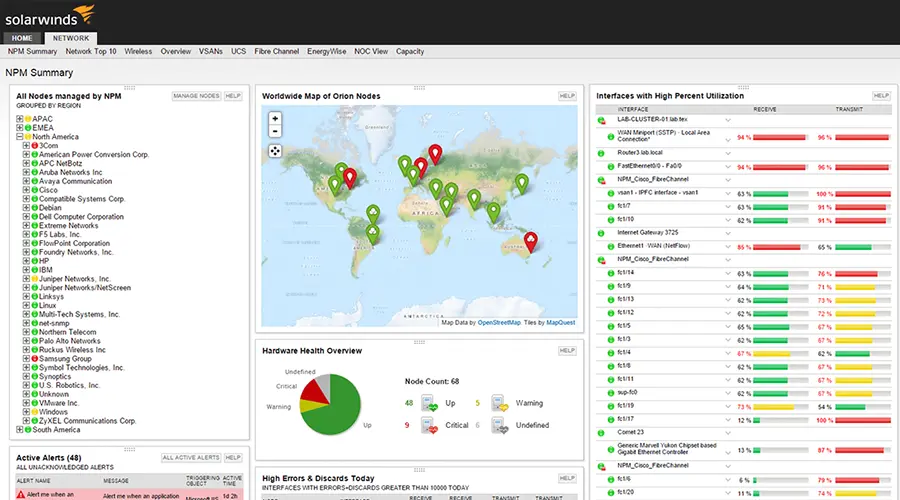
Task: Click HELP in Hardware Health Overview panel
Action: point(567,351)
